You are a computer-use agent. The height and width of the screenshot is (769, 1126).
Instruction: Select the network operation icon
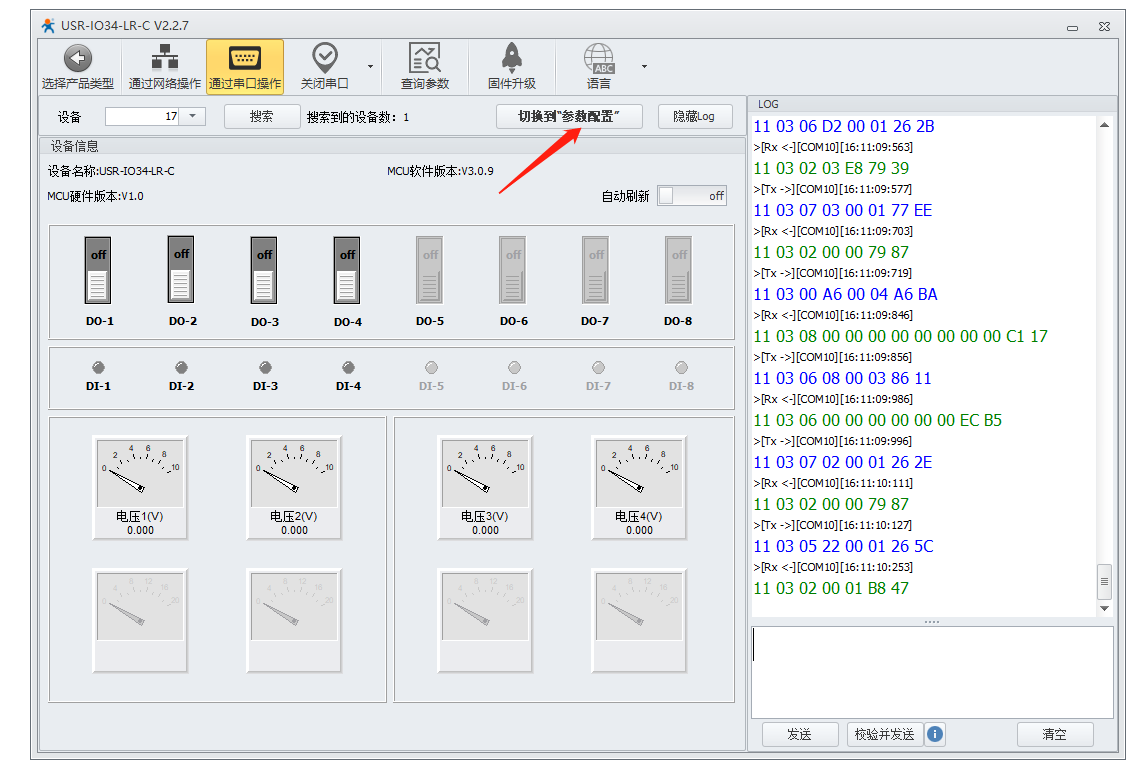click(164, 58)
